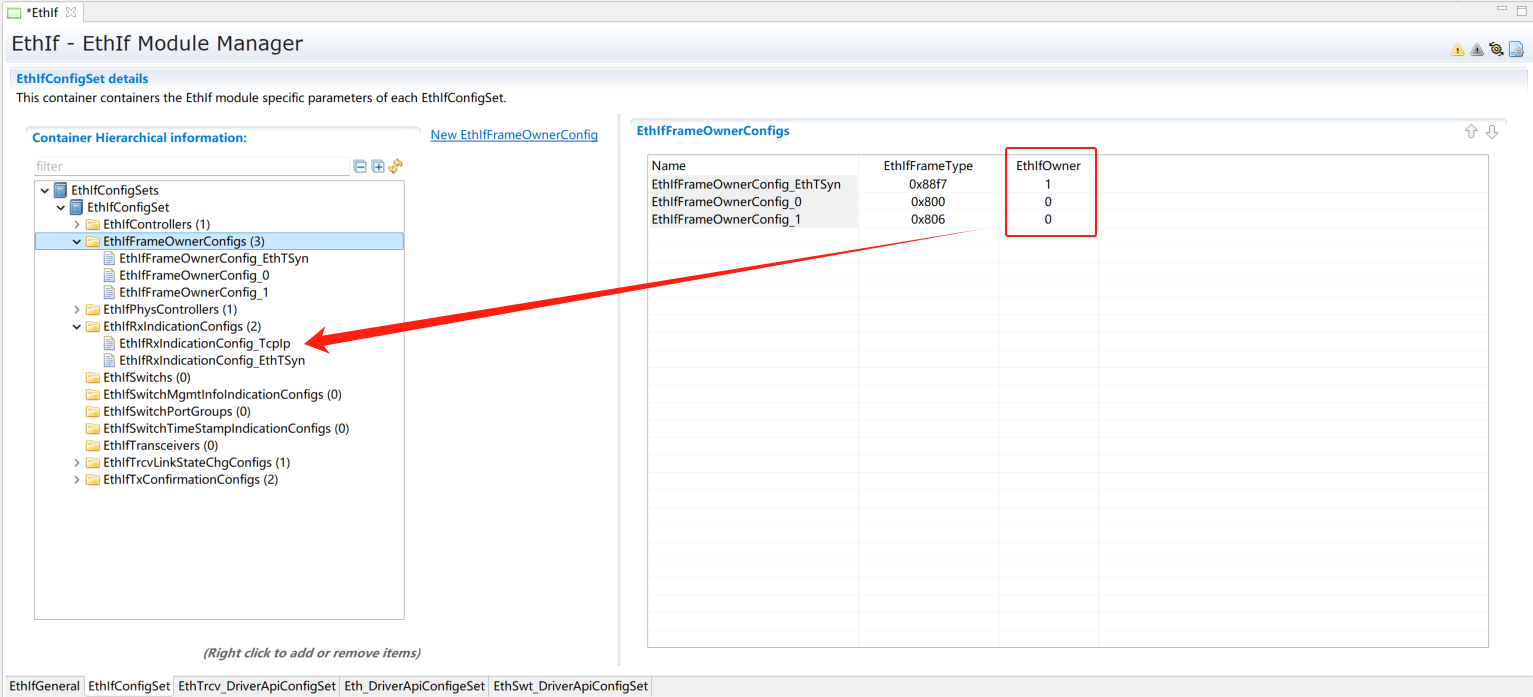
Task: Click the refresh tree icon beside filter
Action: click(x=395, y=167)
